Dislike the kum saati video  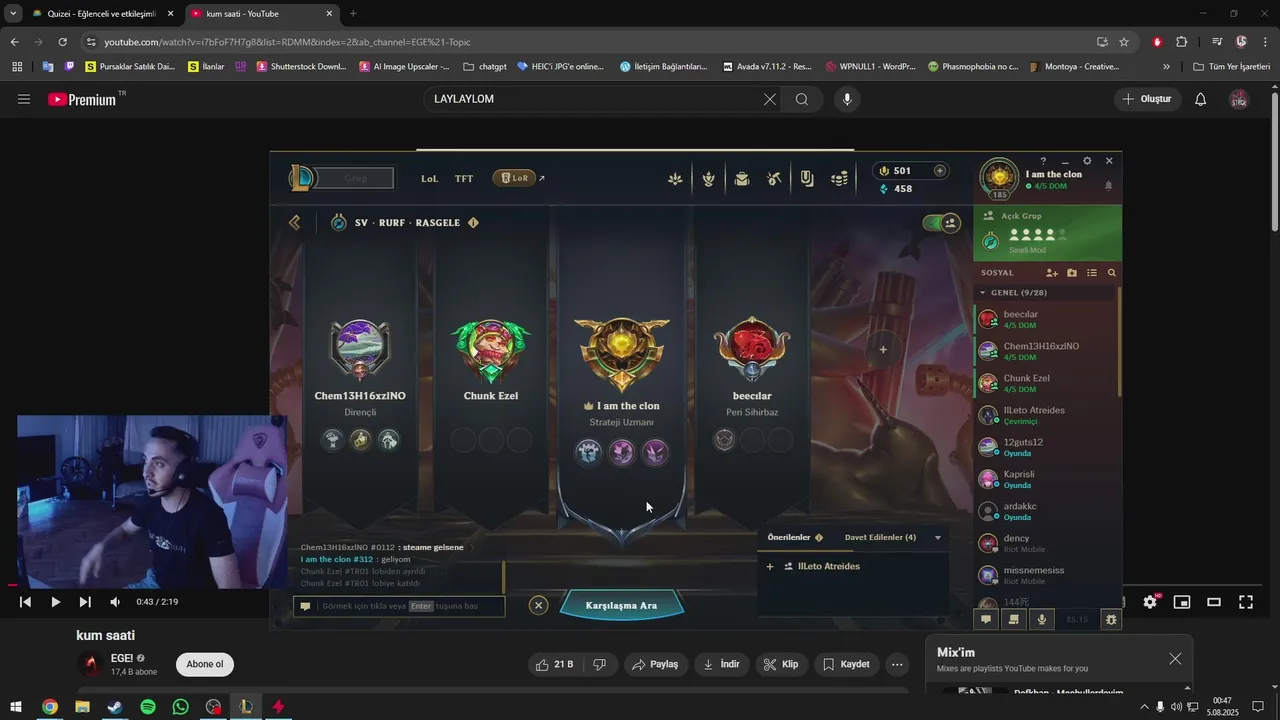[x=600, y=664]
